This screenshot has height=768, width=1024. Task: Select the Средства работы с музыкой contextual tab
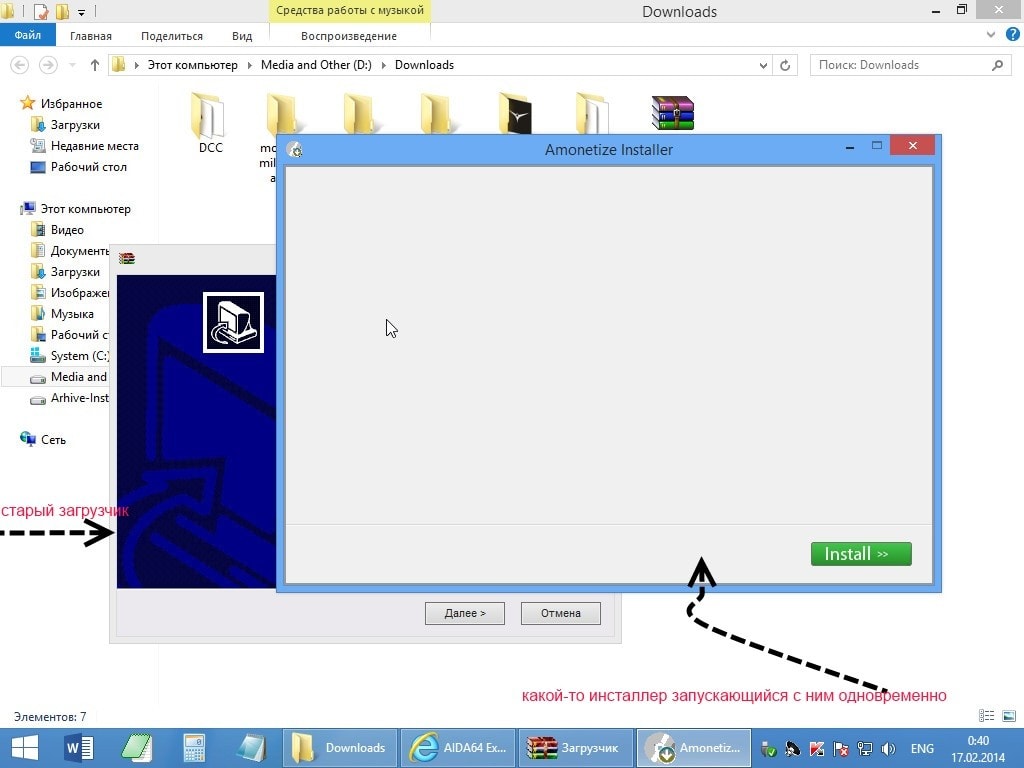tap(349, 10)
